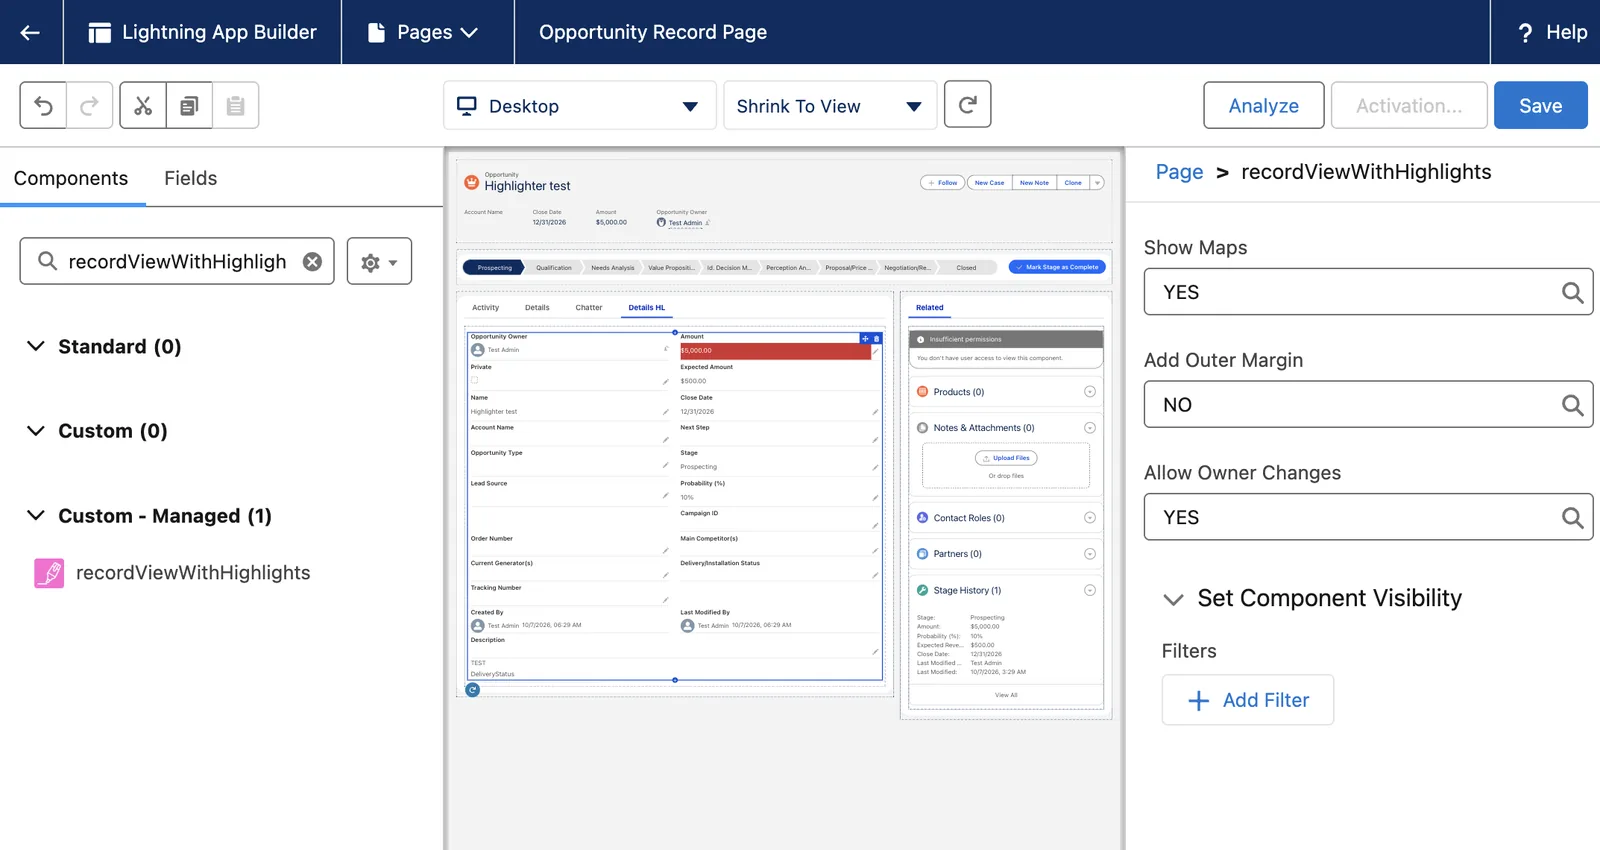Clear the component search text
Image resolution: width=1600 pixels, height=850 pixels.
313,261
